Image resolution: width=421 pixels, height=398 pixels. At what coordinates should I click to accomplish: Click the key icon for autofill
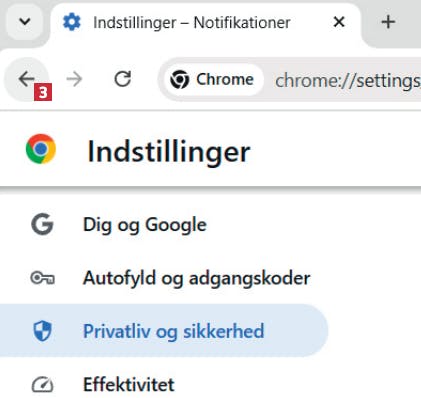click(x=42, y=278)
